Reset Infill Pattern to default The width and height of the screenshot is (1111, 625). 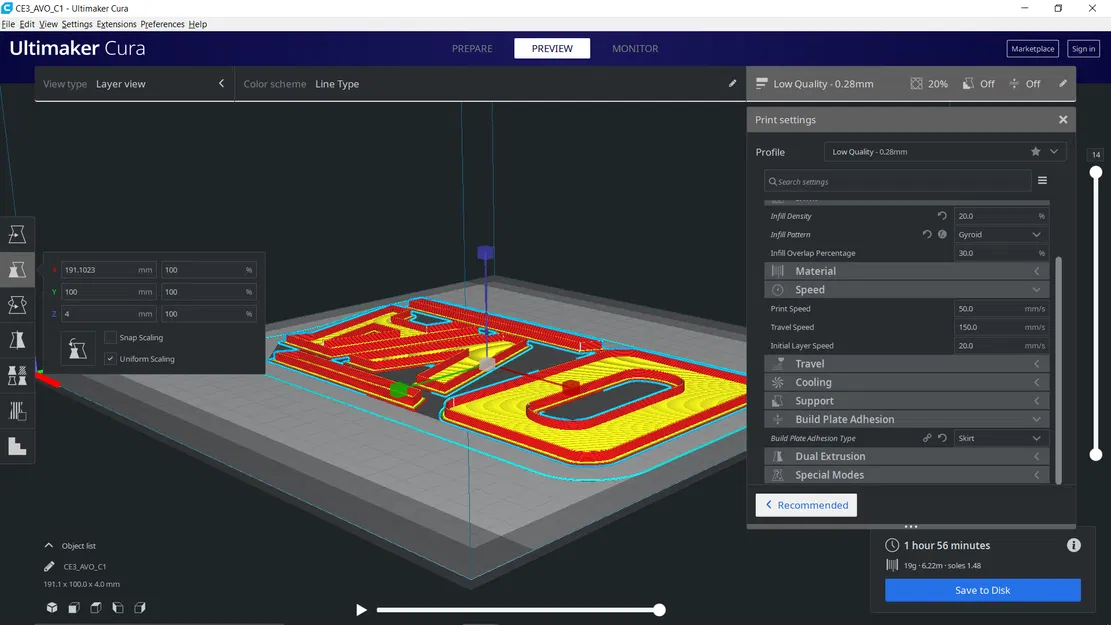[927, 234]
